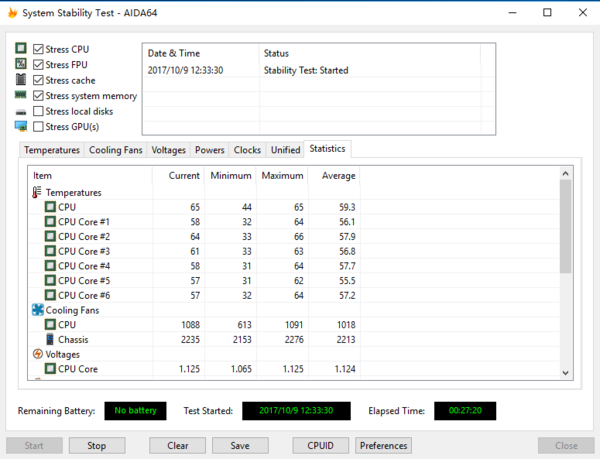600x459 pixels.
Task: Disable the Stress CPU checkbox
Action: coord(38,49)
